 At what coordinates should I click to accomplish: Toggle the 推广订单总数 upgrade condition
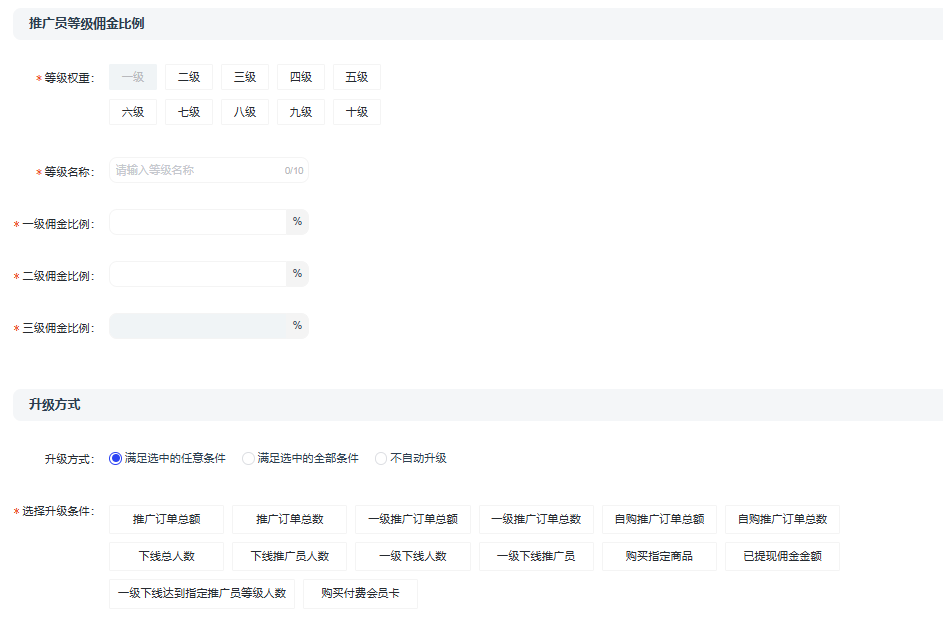289,519
